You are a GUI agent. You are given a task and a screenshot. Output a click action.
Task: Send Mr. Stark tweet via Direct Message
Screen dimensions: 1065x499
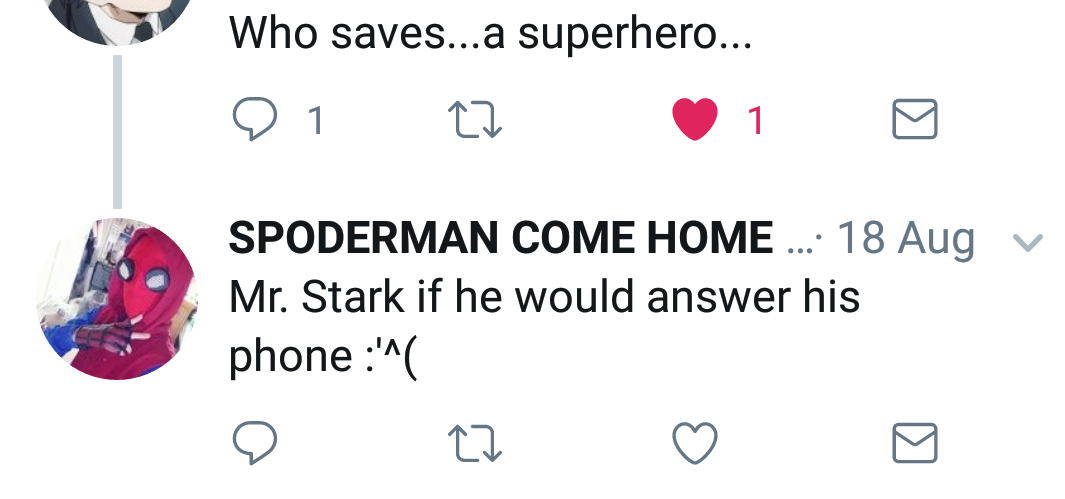coord(914,443)
